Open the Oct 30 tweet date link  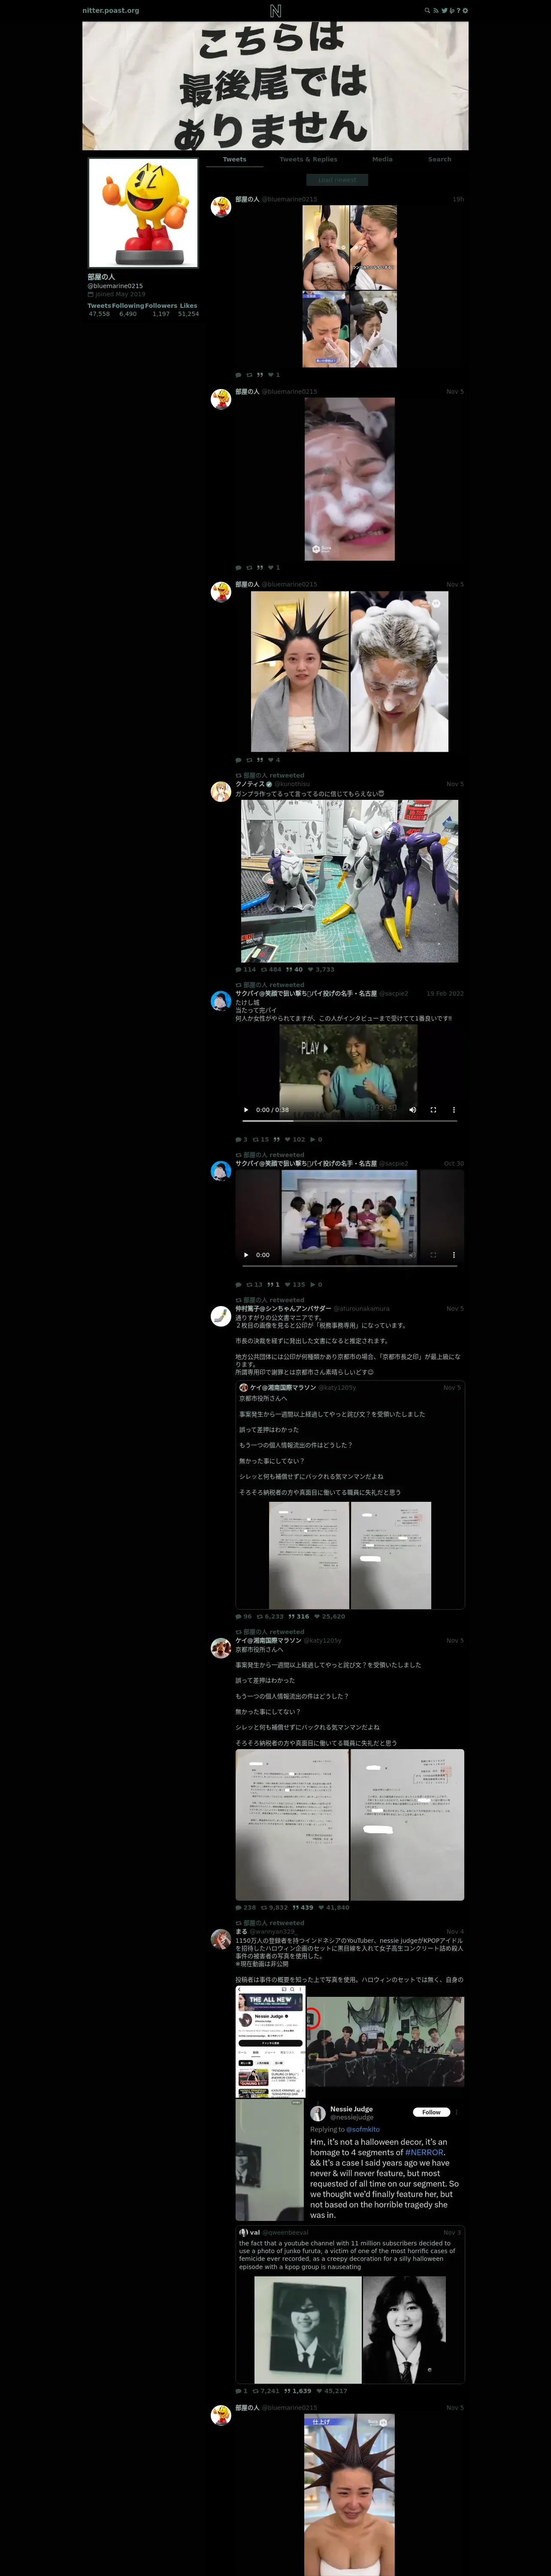pyautogui.click(x=454, y=1163)
